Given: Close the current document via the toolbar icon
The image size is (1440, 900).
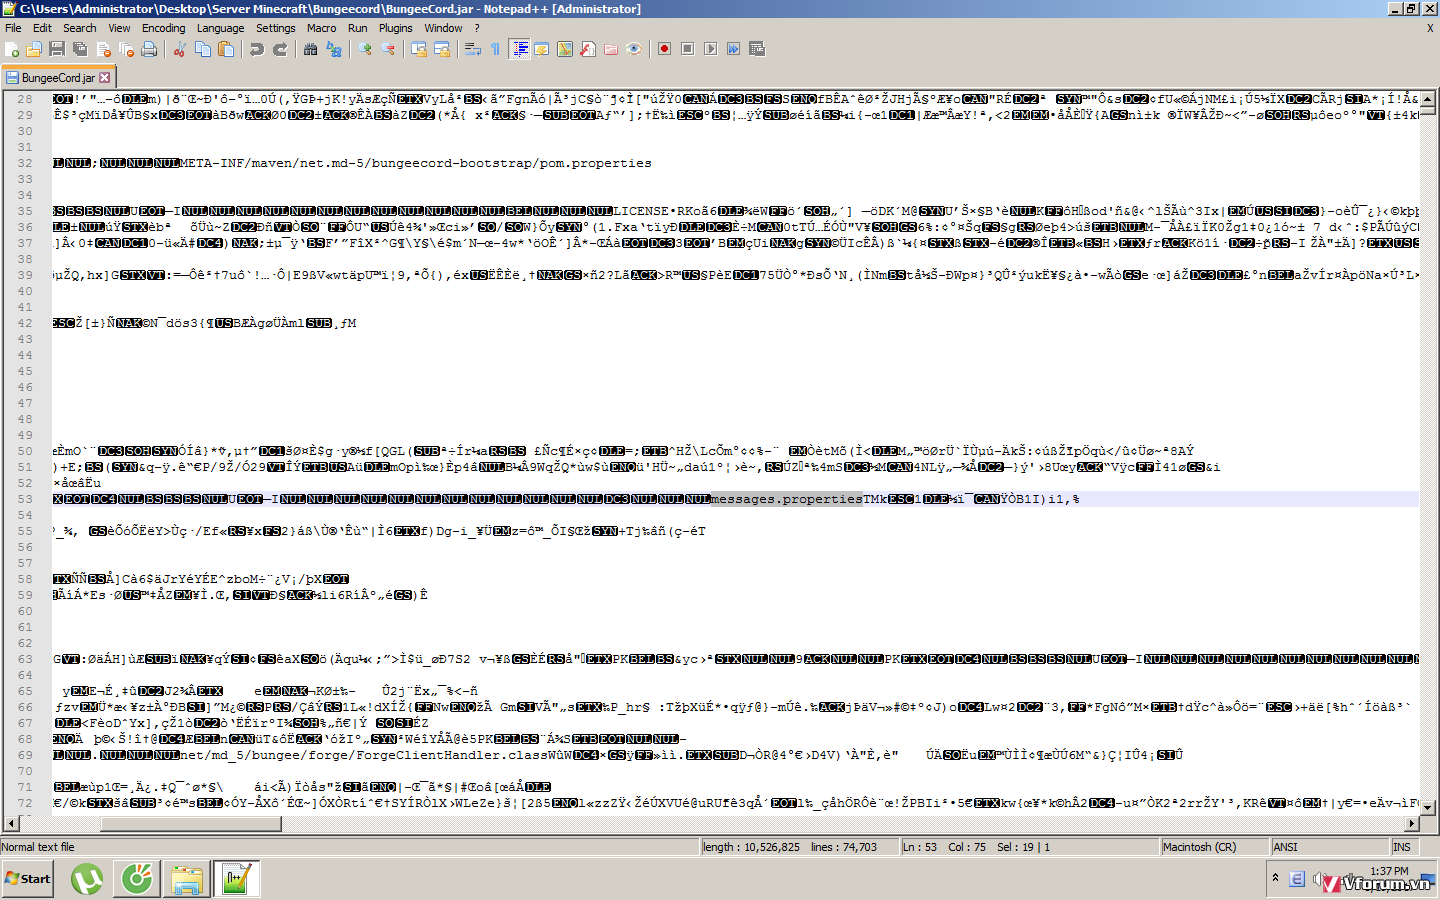Looking at the screenshot, I should click(x=103, y=49).
